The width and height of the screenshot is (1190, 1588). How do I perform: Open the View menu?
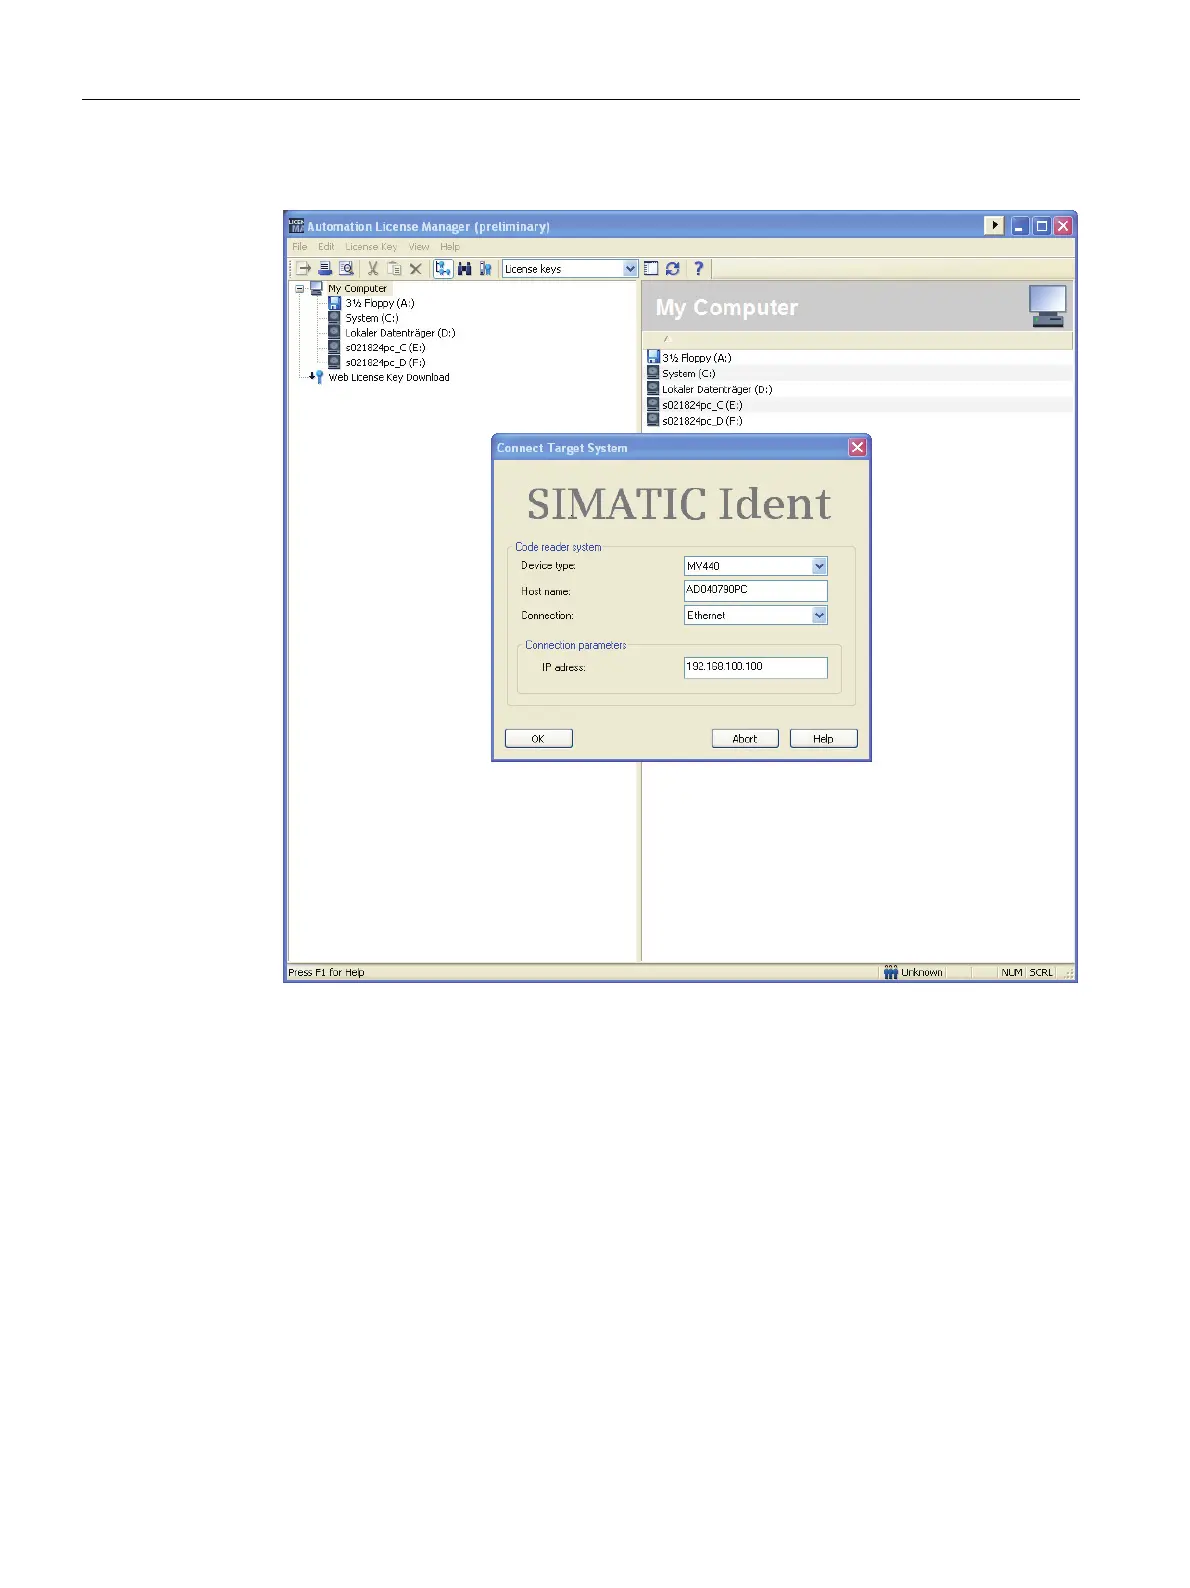[x=419, y=247]
